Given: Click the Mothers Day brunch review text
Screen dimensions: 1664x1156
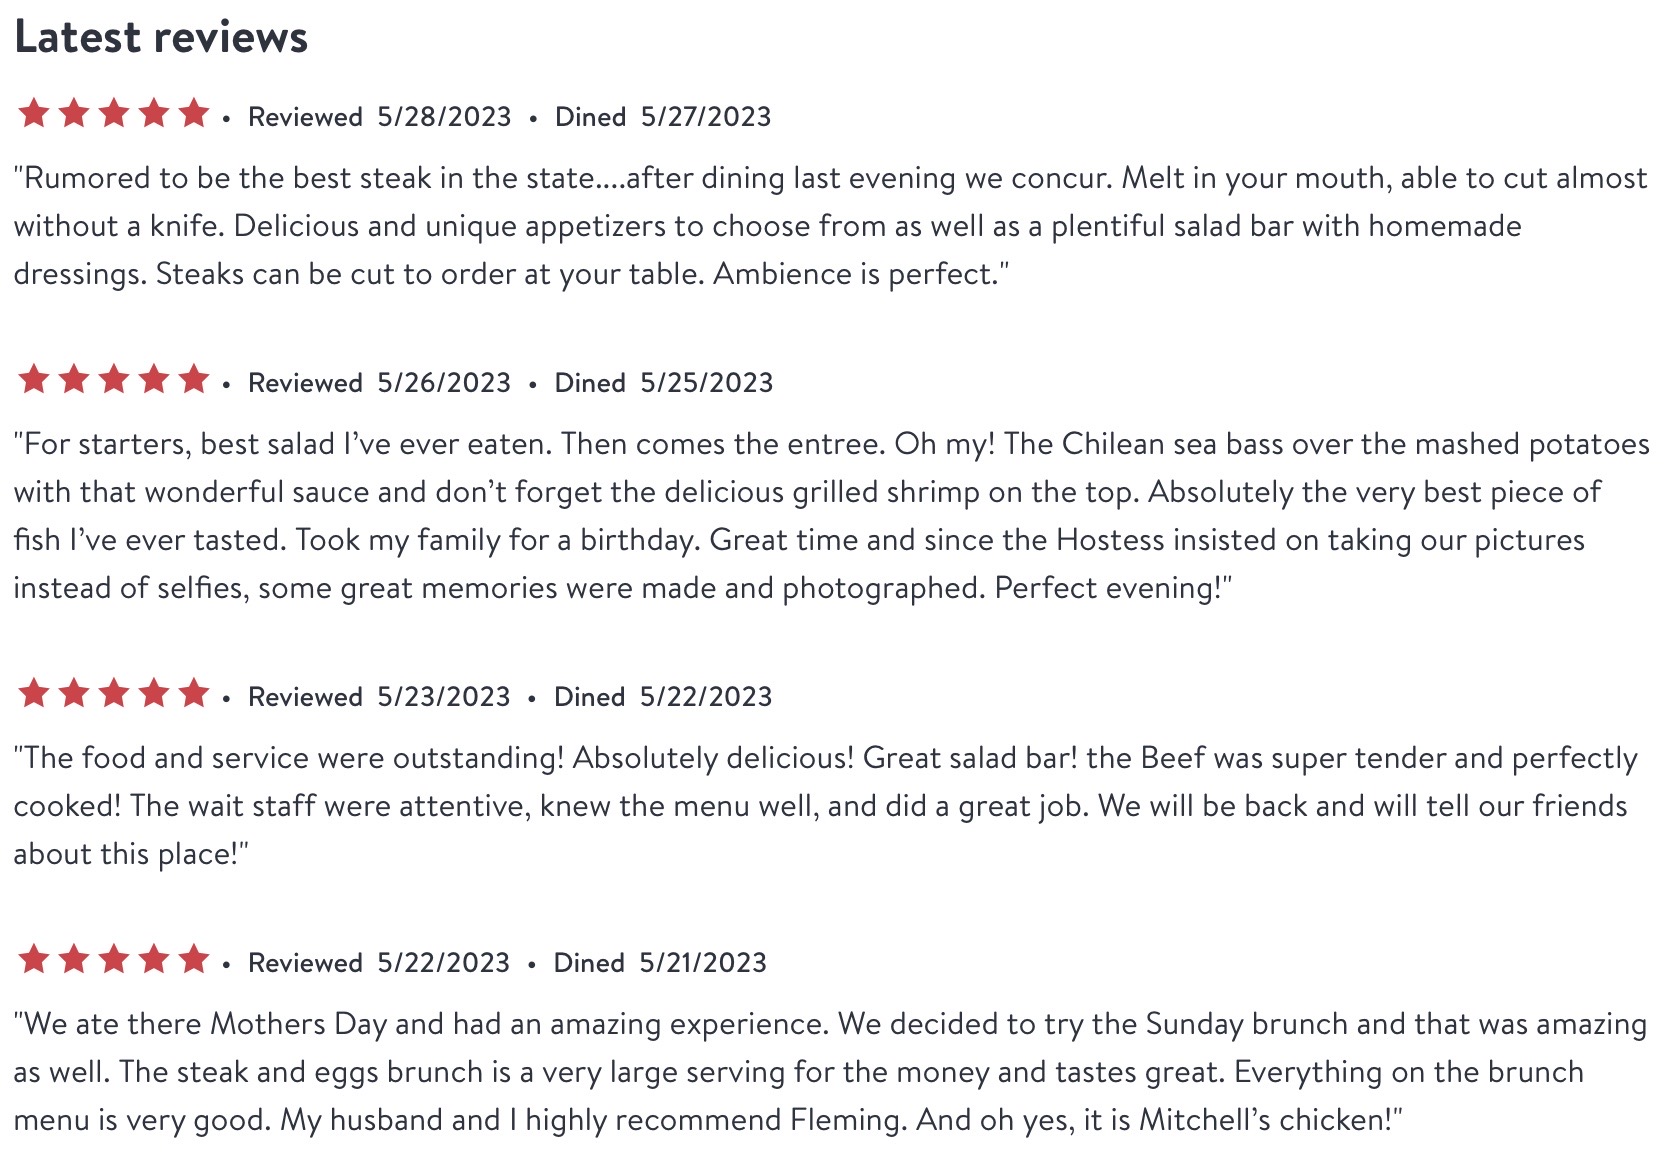Looking at the screenshot, I should tap(830, 1072).
